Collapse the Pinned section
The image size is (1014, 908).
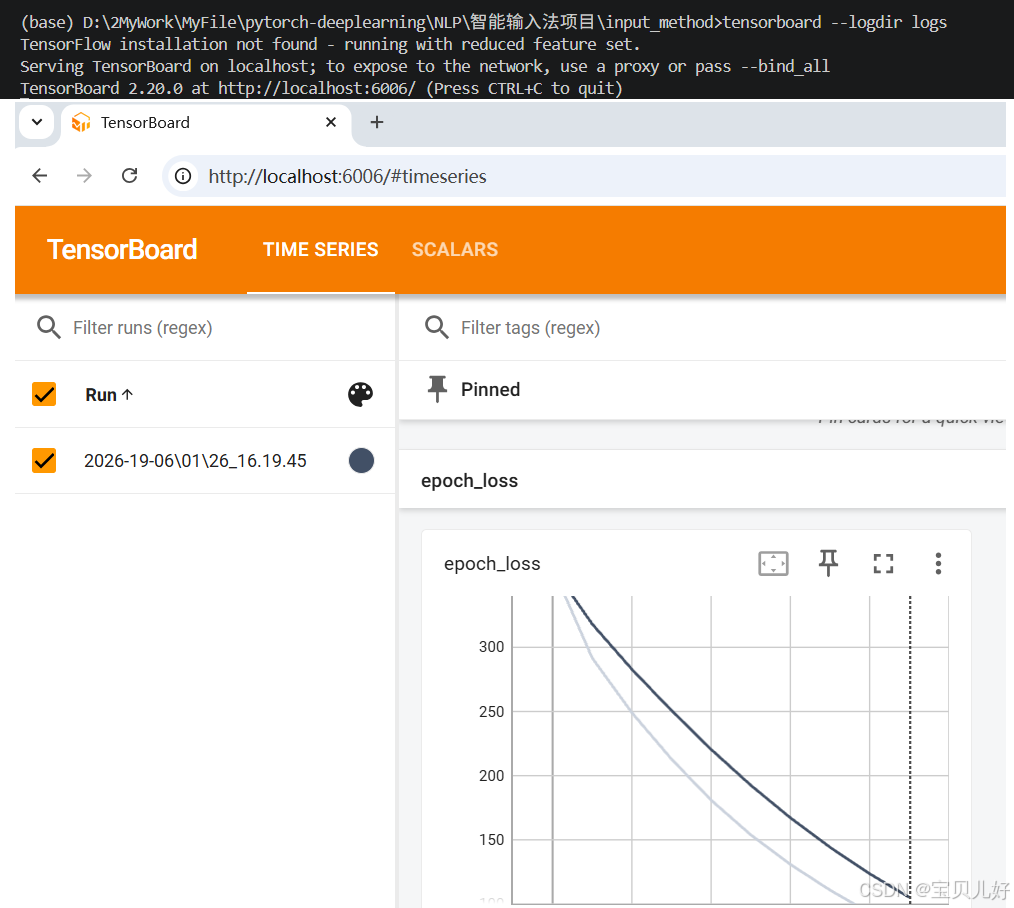(702, 389)
